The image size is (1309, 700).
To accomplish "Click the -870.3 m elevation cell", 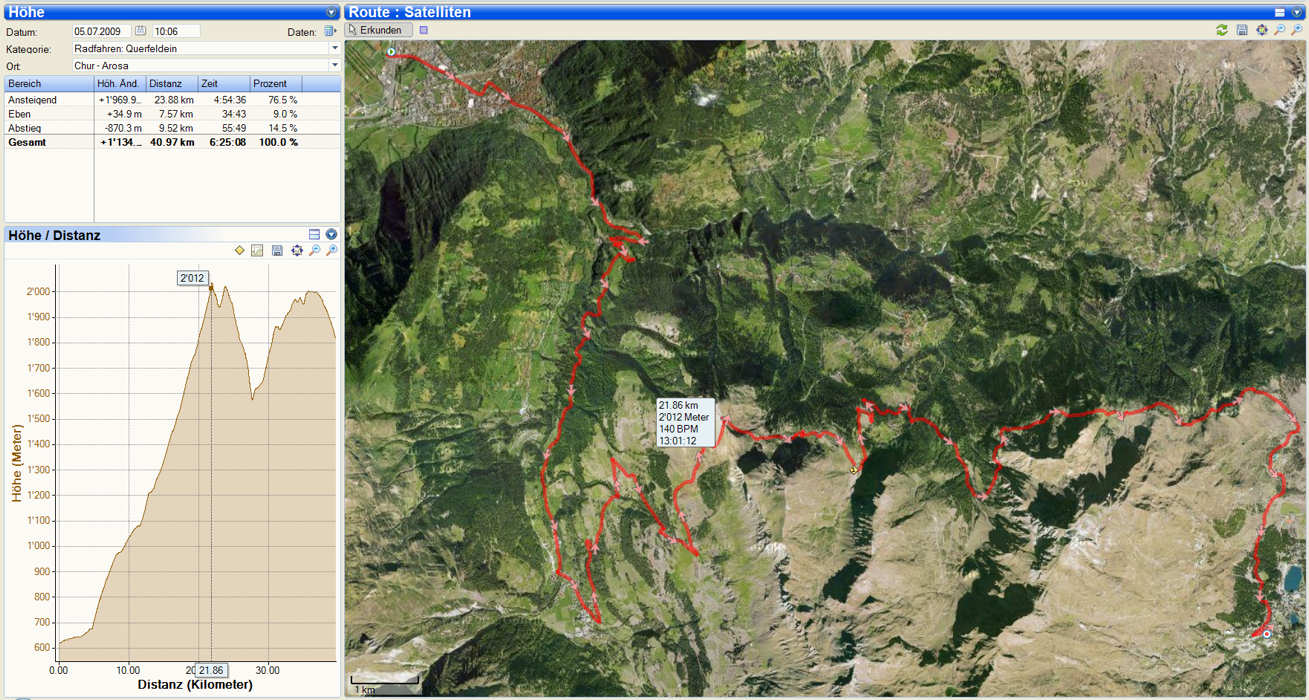I will 124,128.
